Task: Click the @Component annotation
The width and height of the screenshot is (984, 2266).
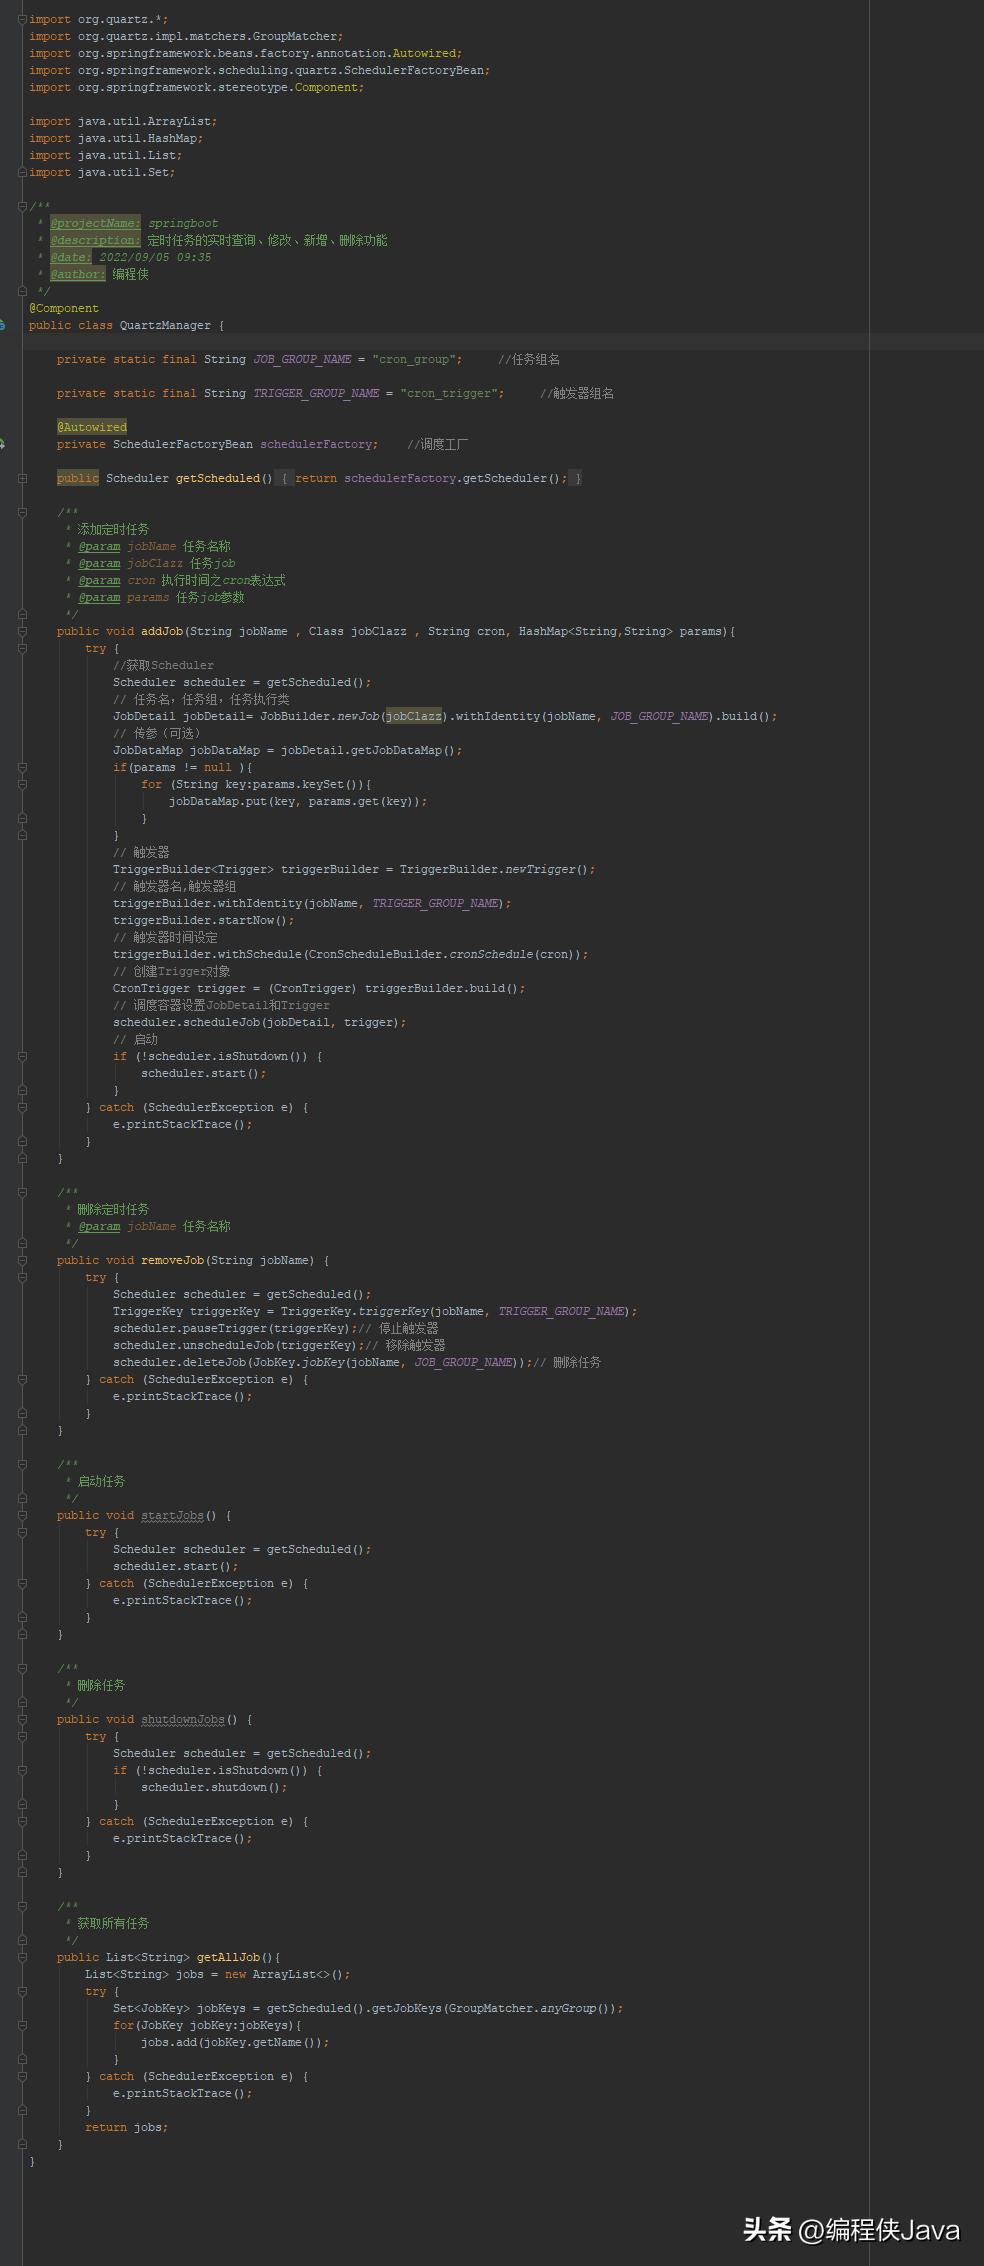Action: tap(64, 308)
